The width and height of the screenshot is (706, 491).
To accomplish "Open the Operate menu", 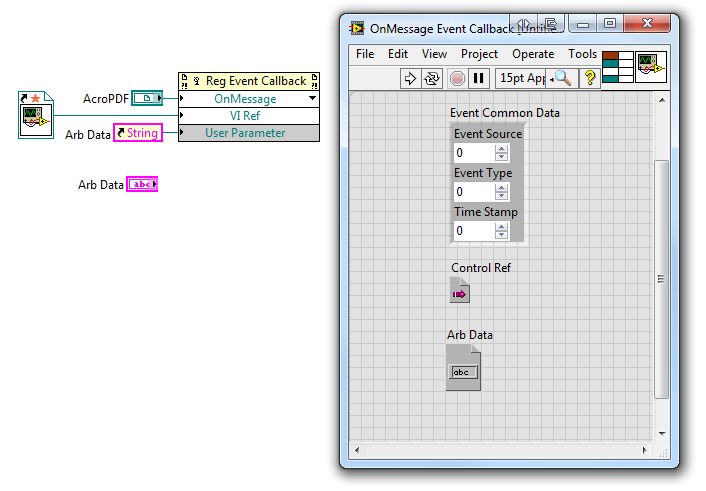I will click(533, 54).
